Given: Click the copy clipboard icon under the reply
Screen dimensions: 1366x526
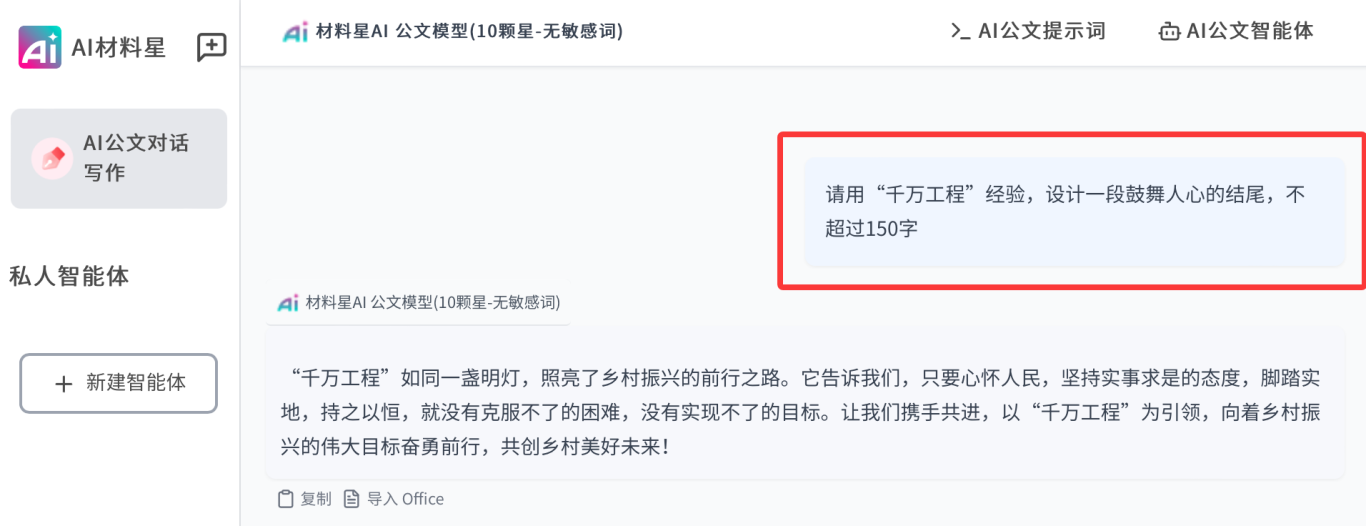Looking at the screenshot, I should point(286,499).
